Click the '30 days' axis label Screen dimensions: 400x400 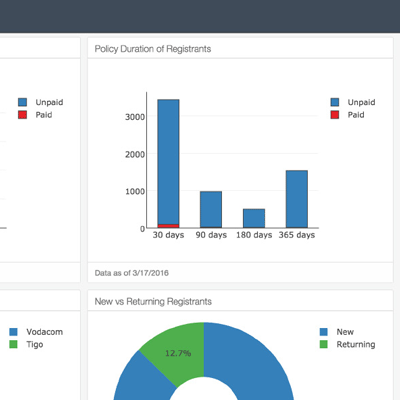point(168,235)
